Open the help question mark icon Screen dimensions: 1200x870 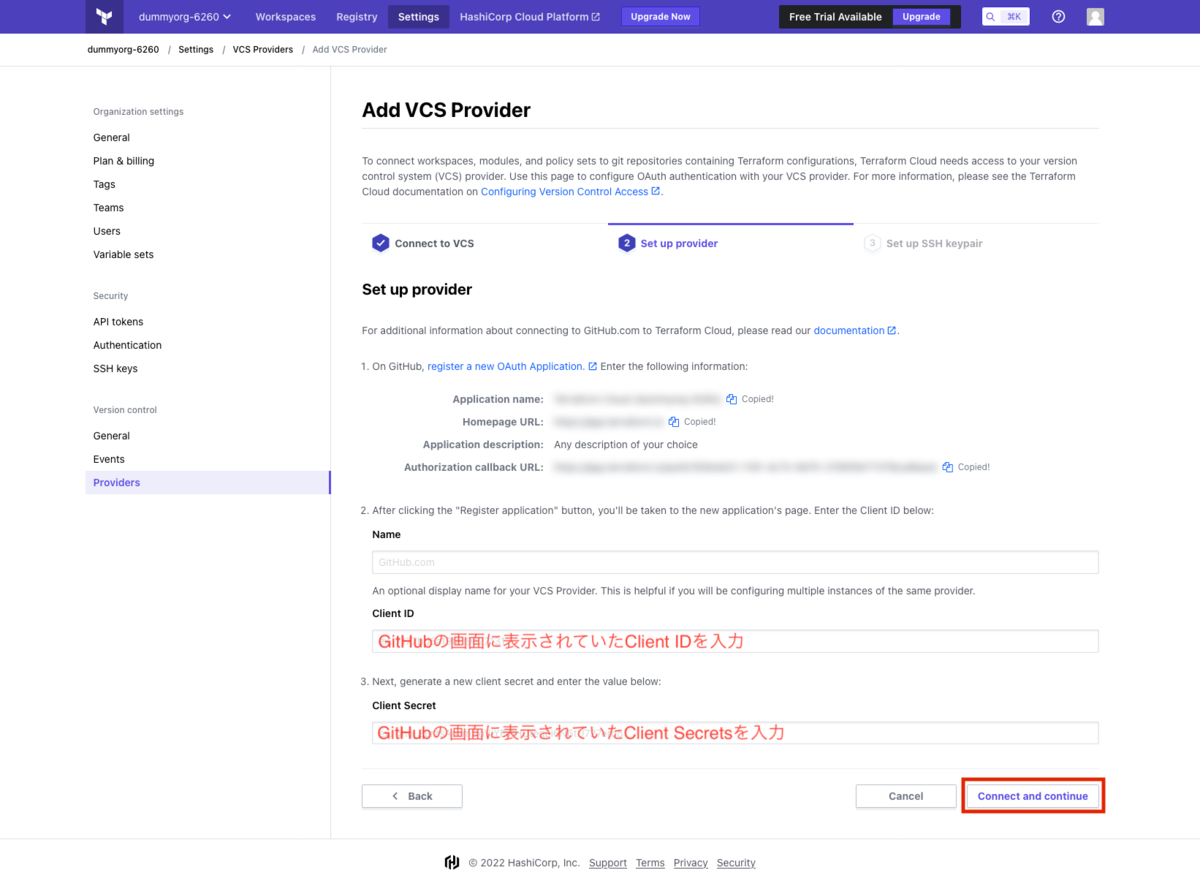pyautogui.click(x=1059, y=17)
